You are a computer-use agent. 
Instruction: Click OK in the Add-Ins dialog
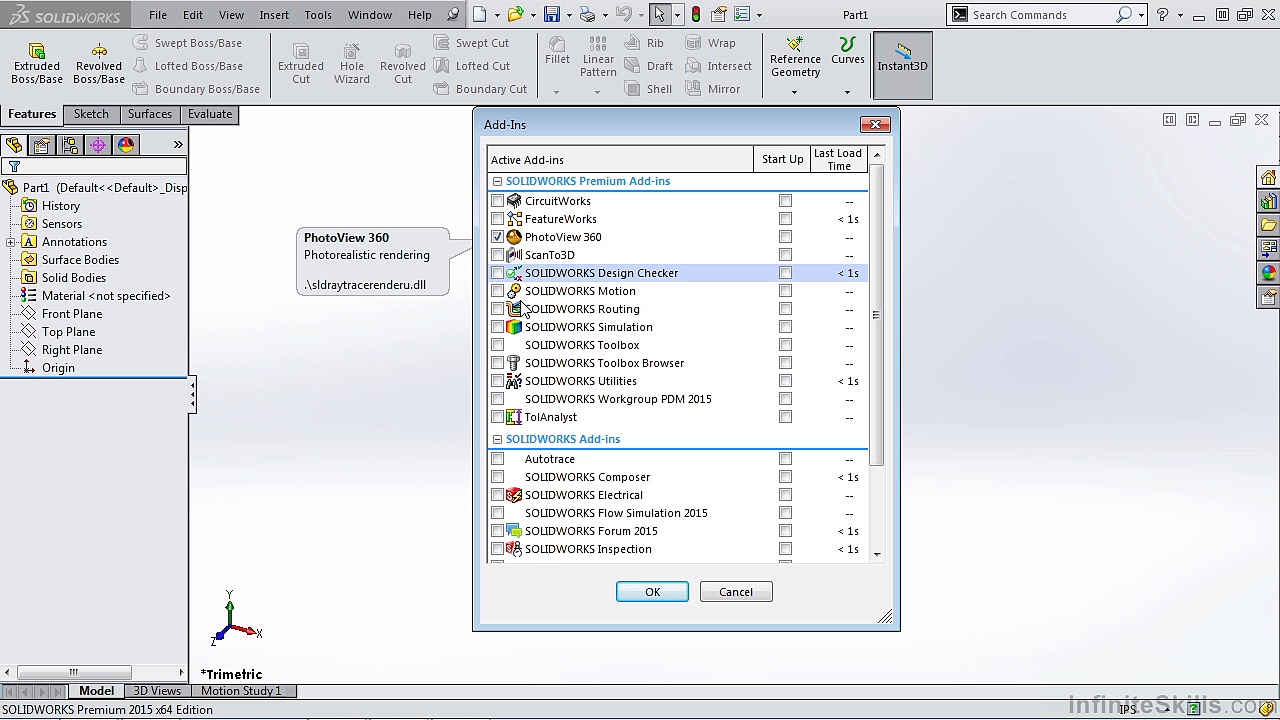pyautogui.click(x=652, y=592)
